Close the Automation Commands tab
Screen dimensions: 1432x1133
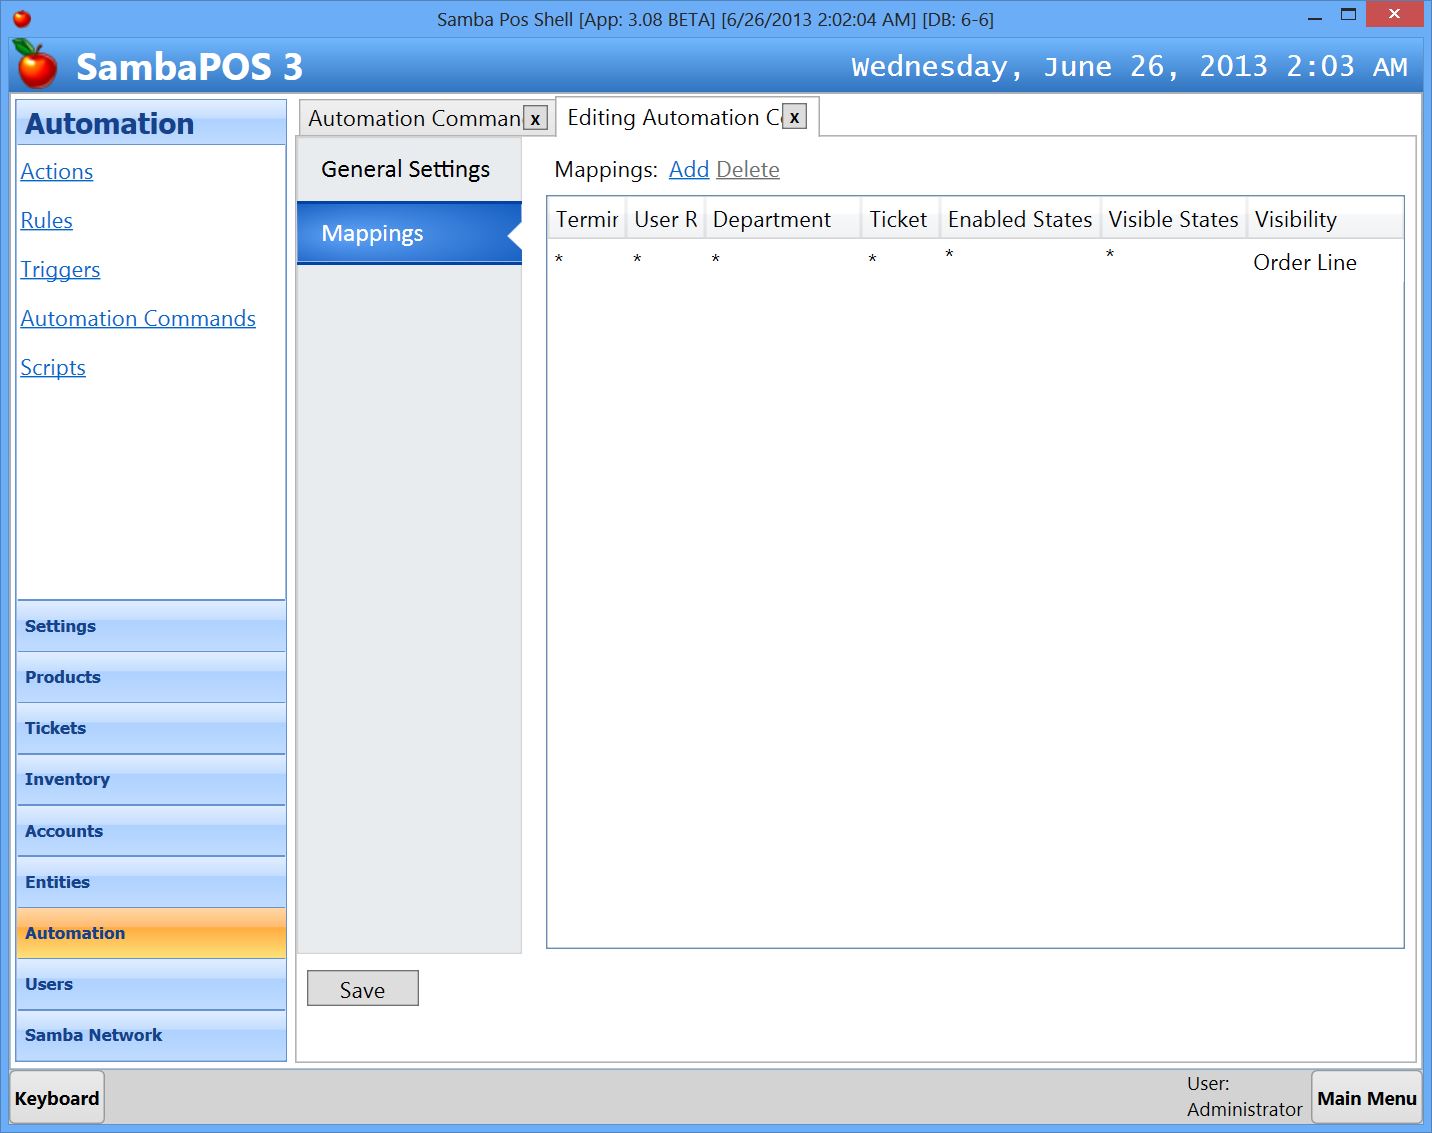click(535, 119)
